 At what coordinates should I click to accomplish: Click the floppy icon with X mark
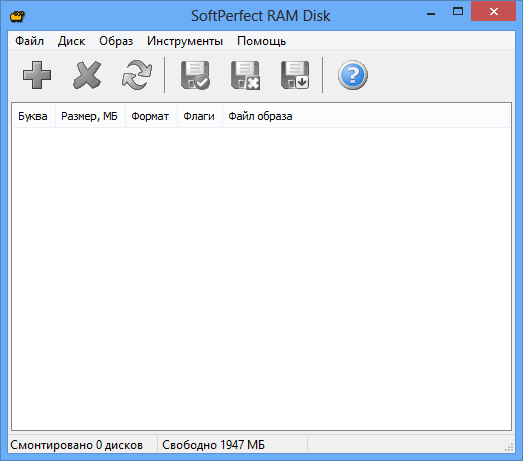(x=245, y=75)
